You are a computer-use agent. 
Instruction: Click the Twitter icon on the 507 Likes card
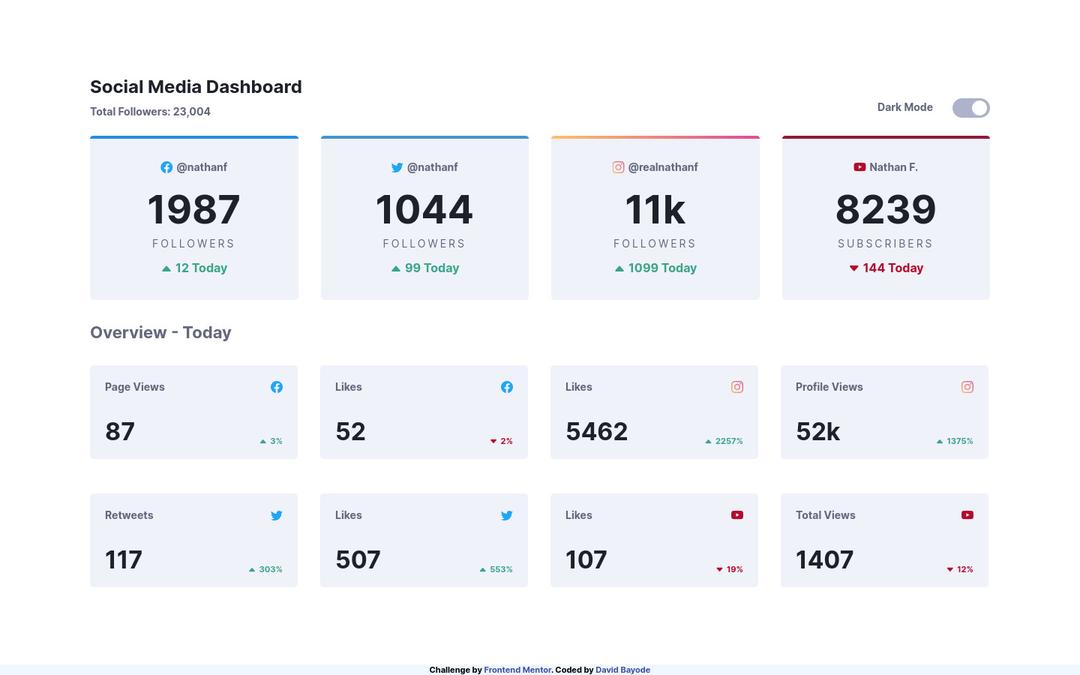507,515
